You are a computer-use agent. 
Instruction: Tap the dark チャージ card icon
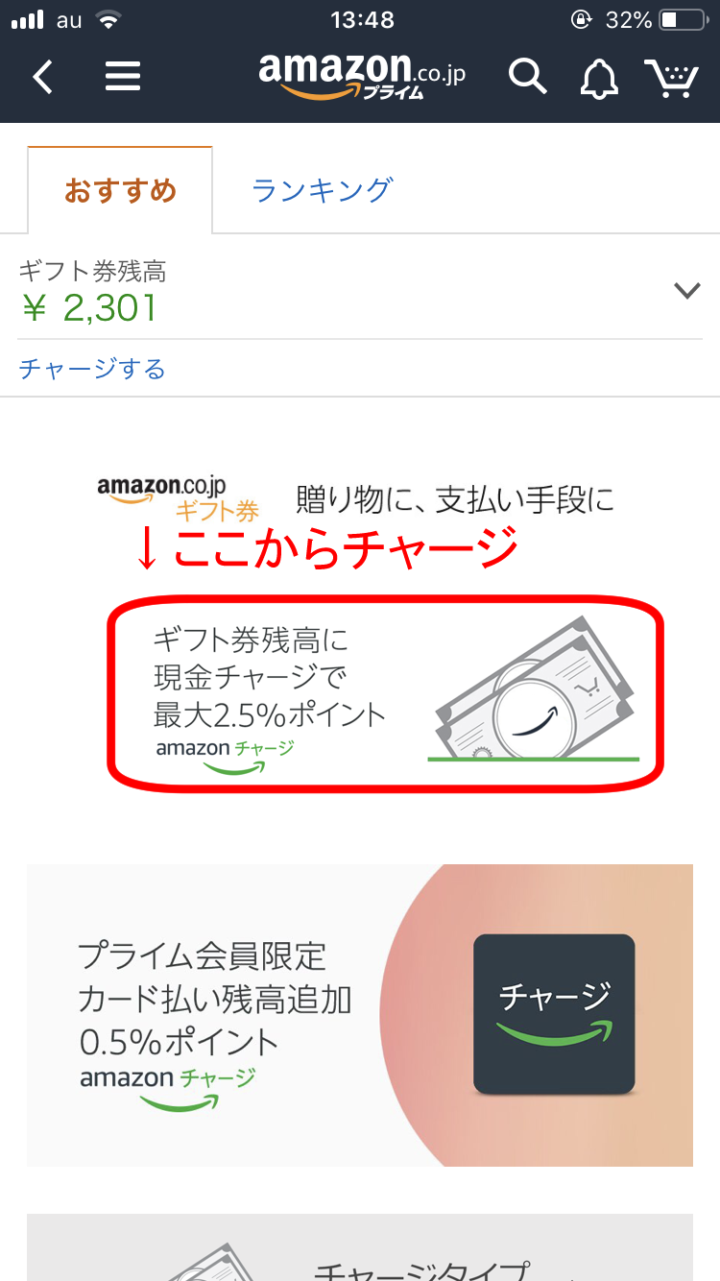[554, 1014]
